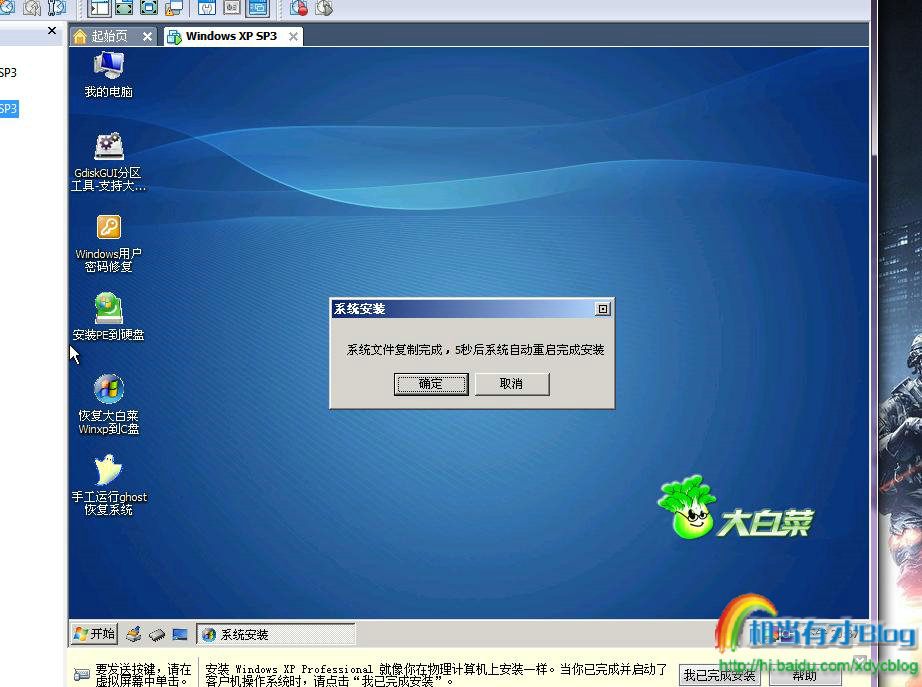Viewport: 922px width, 687px height.
Task: Click the highlighted multi-window toolbar icon
Action: coord(258,8)
